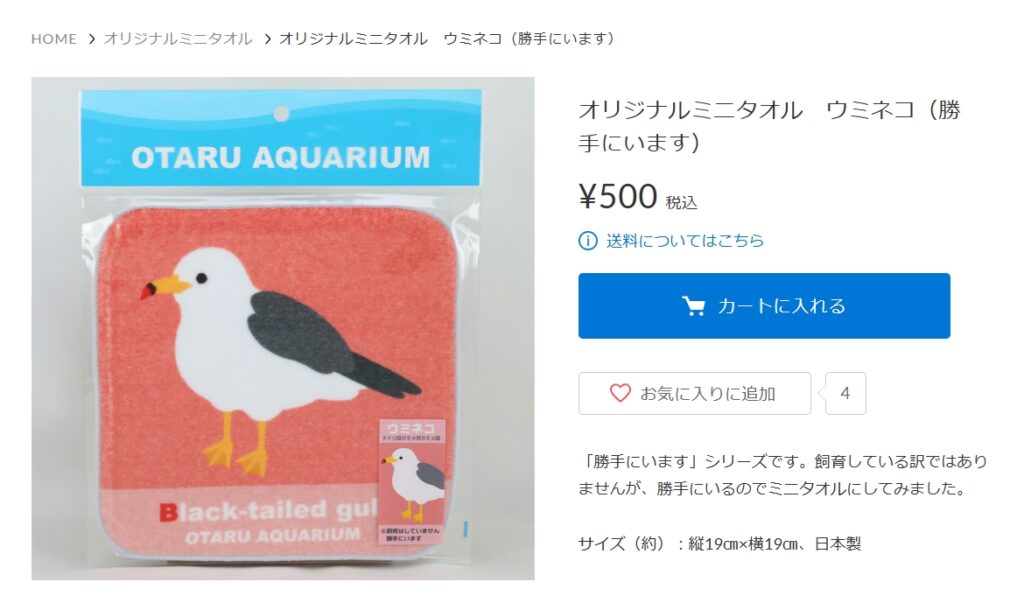Add the towel to cart with カートに入れる

click(764, 306)
